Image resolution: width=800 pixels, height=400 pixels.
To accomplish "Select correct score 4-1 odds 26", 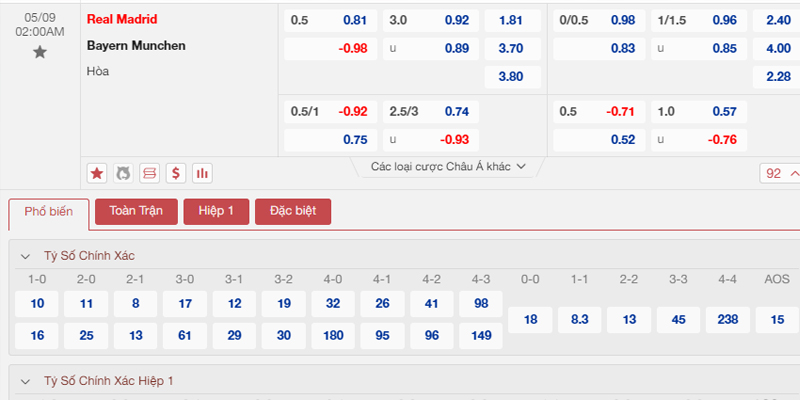I will pyautogui.click(x=382, y=304).
